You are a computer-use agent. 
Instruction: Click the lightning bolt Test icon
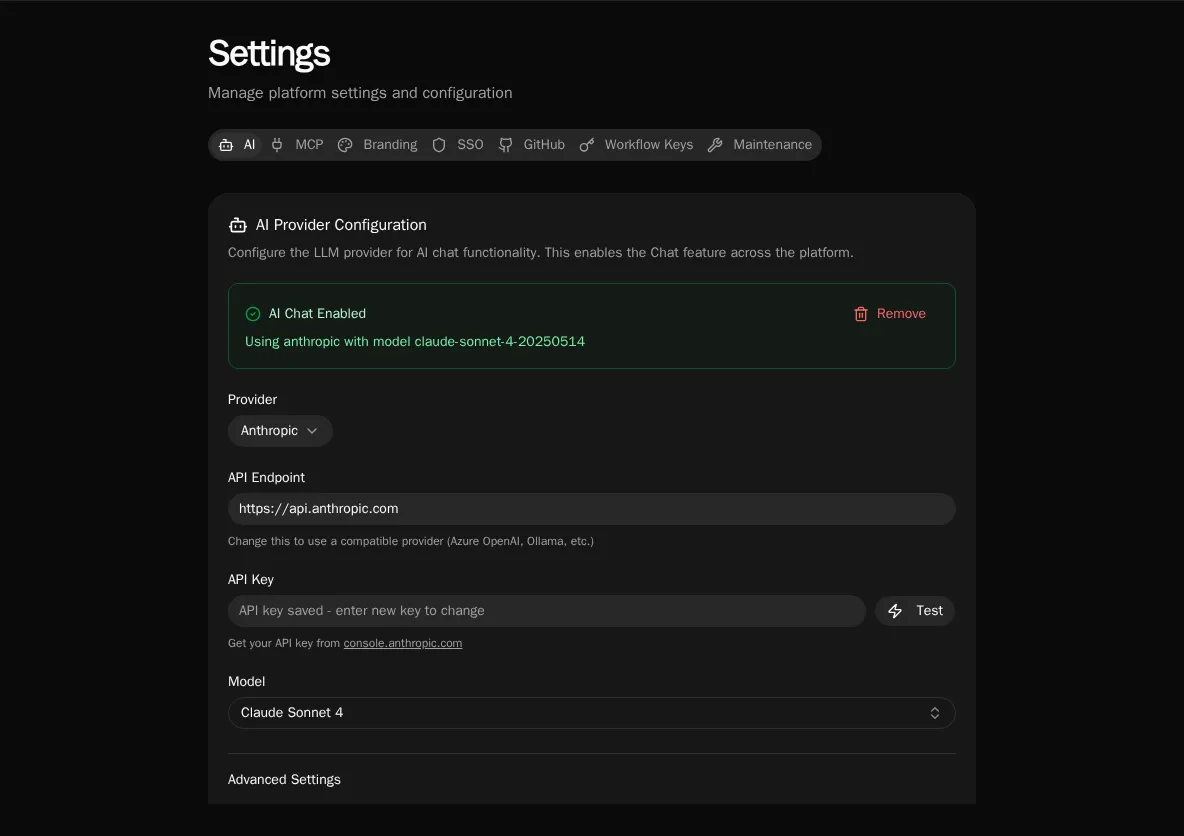[x=895, y=611]
